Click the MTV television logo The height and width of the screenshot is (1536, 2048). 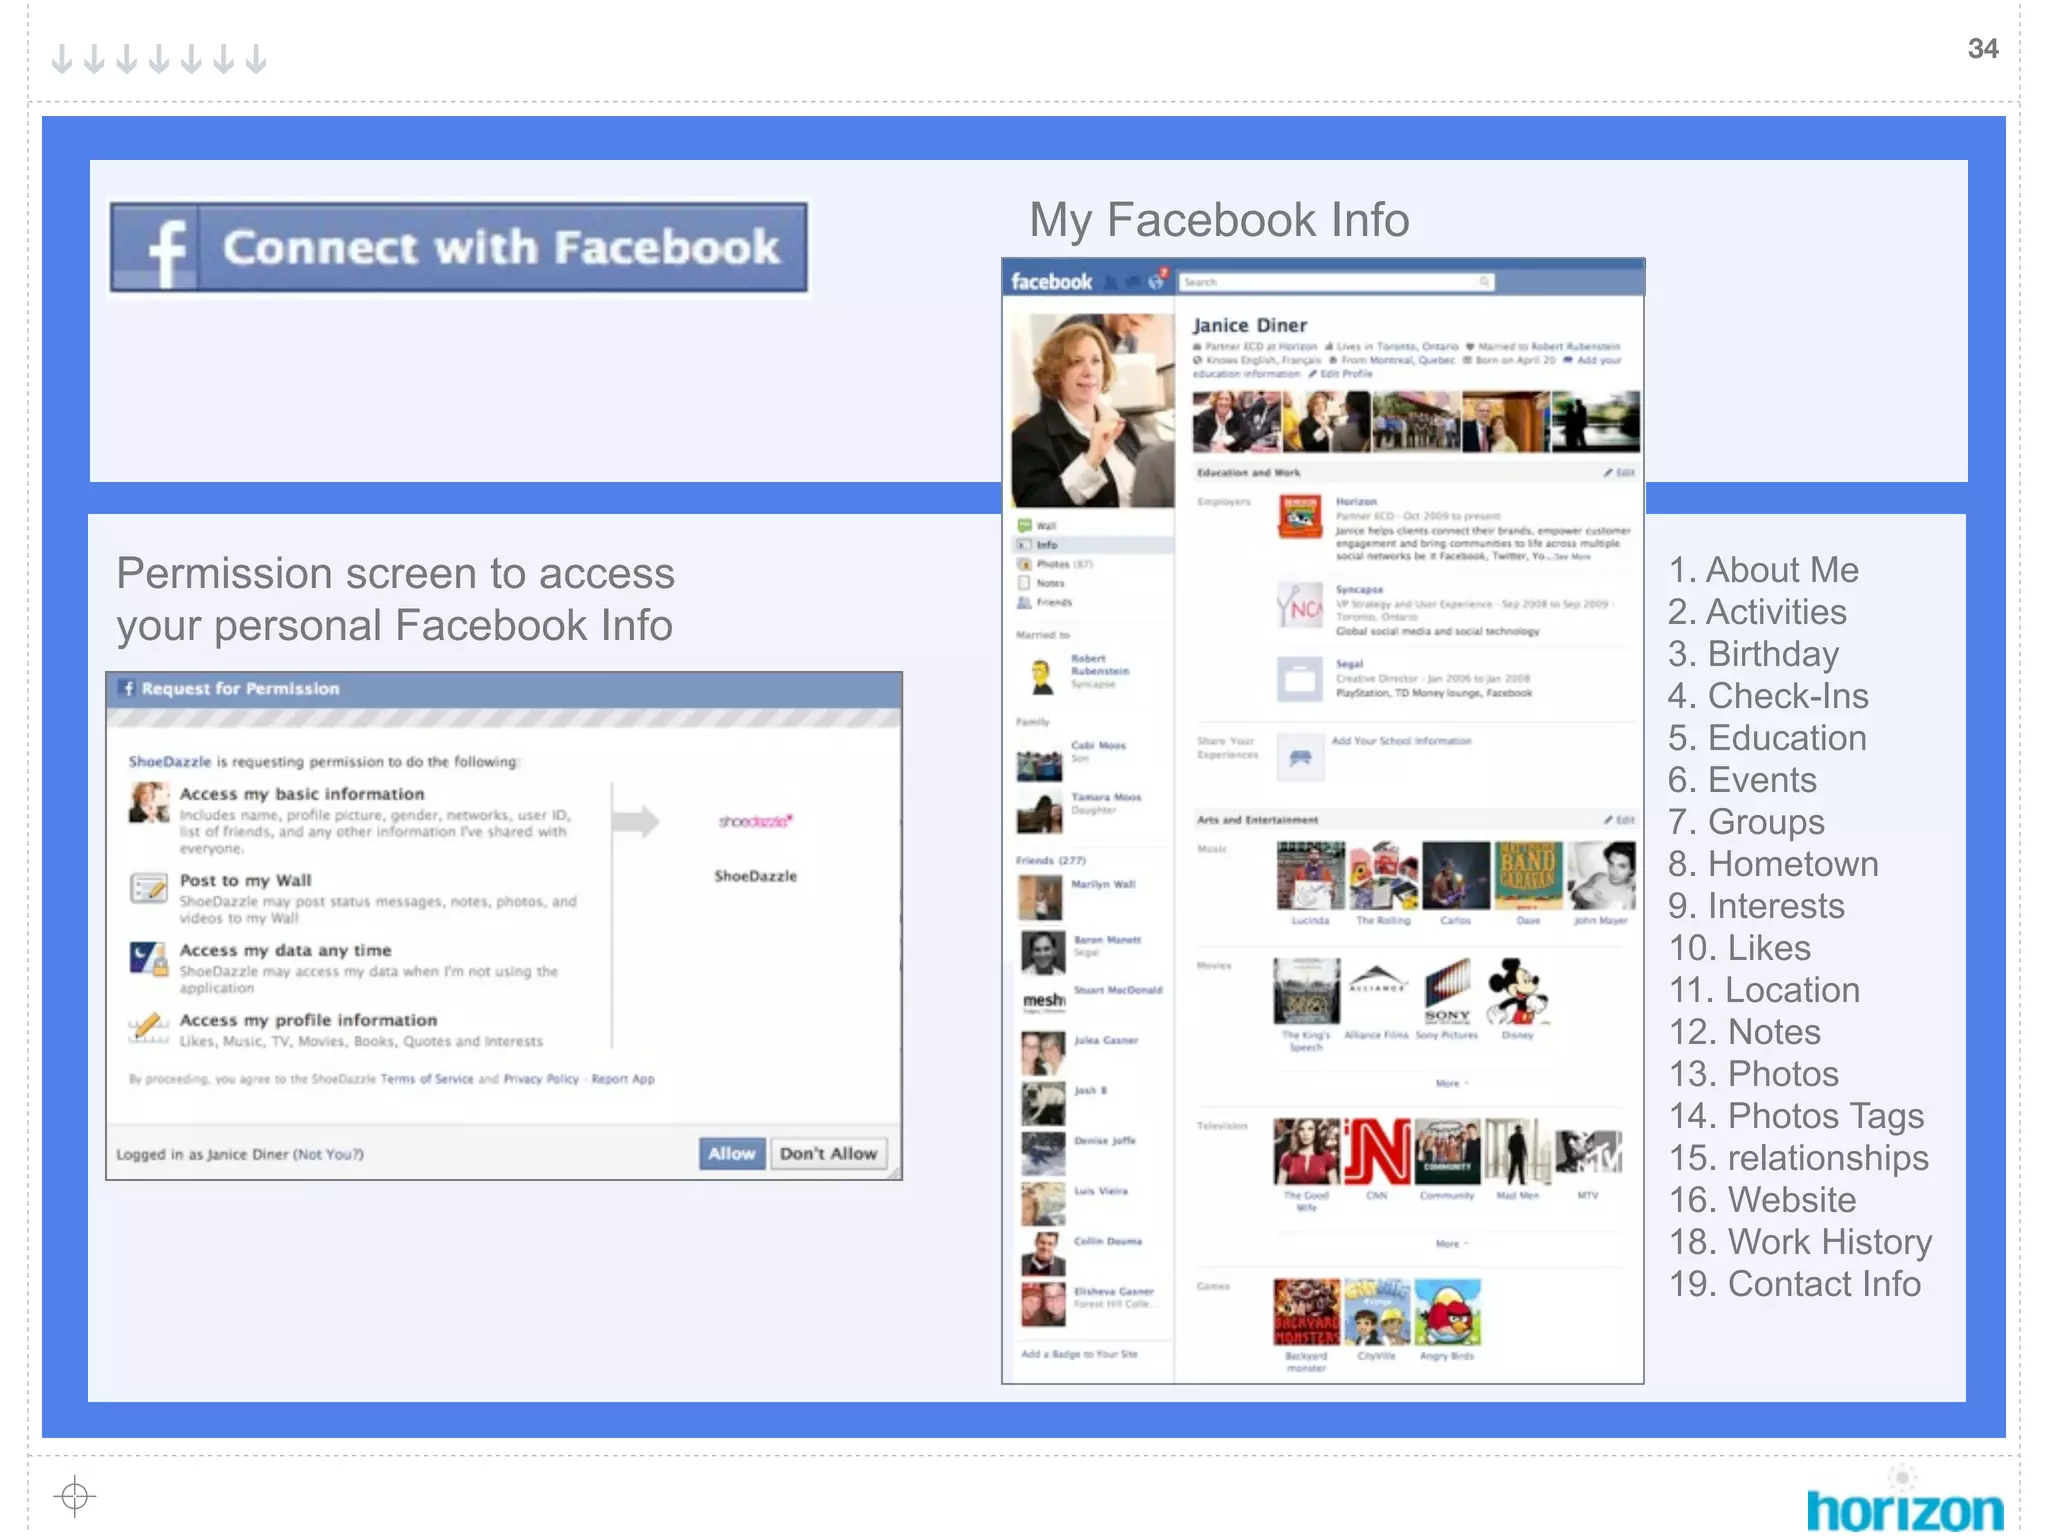[1588, 1152]
